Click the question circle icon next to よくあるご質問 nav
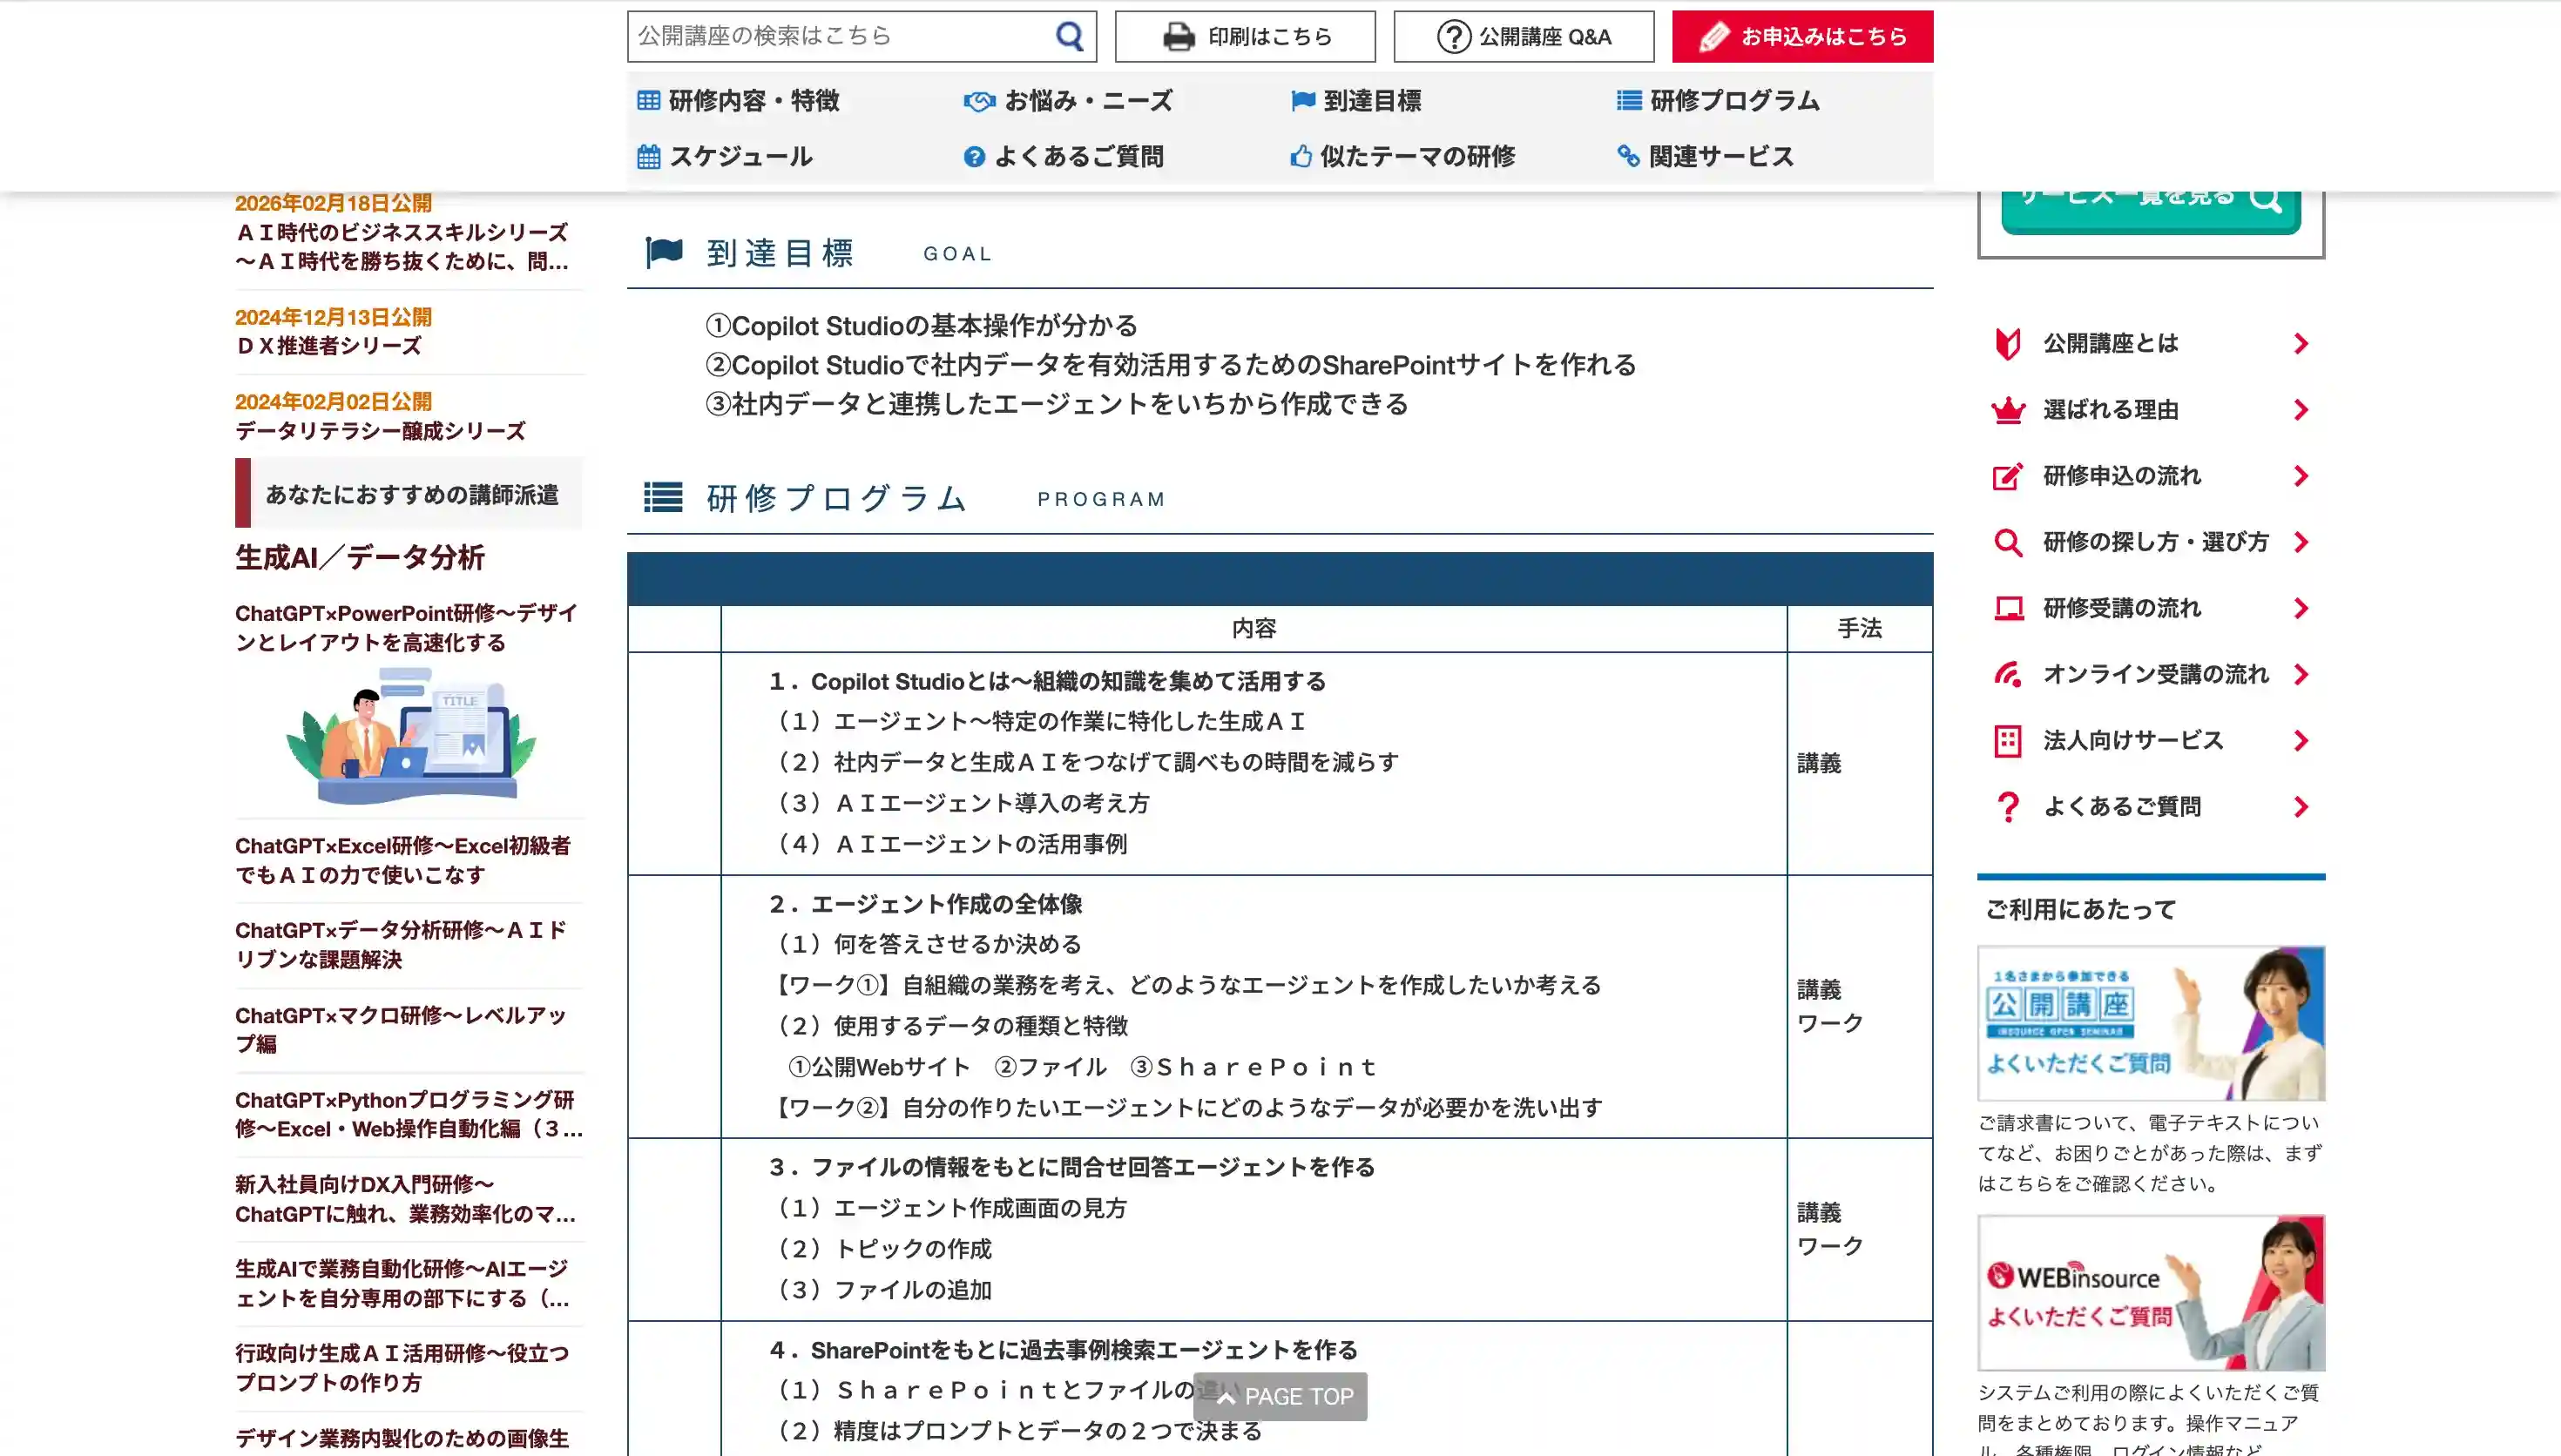Image resolution: width=2561 pixels, height=1456 pixels. tap(974, 157)
